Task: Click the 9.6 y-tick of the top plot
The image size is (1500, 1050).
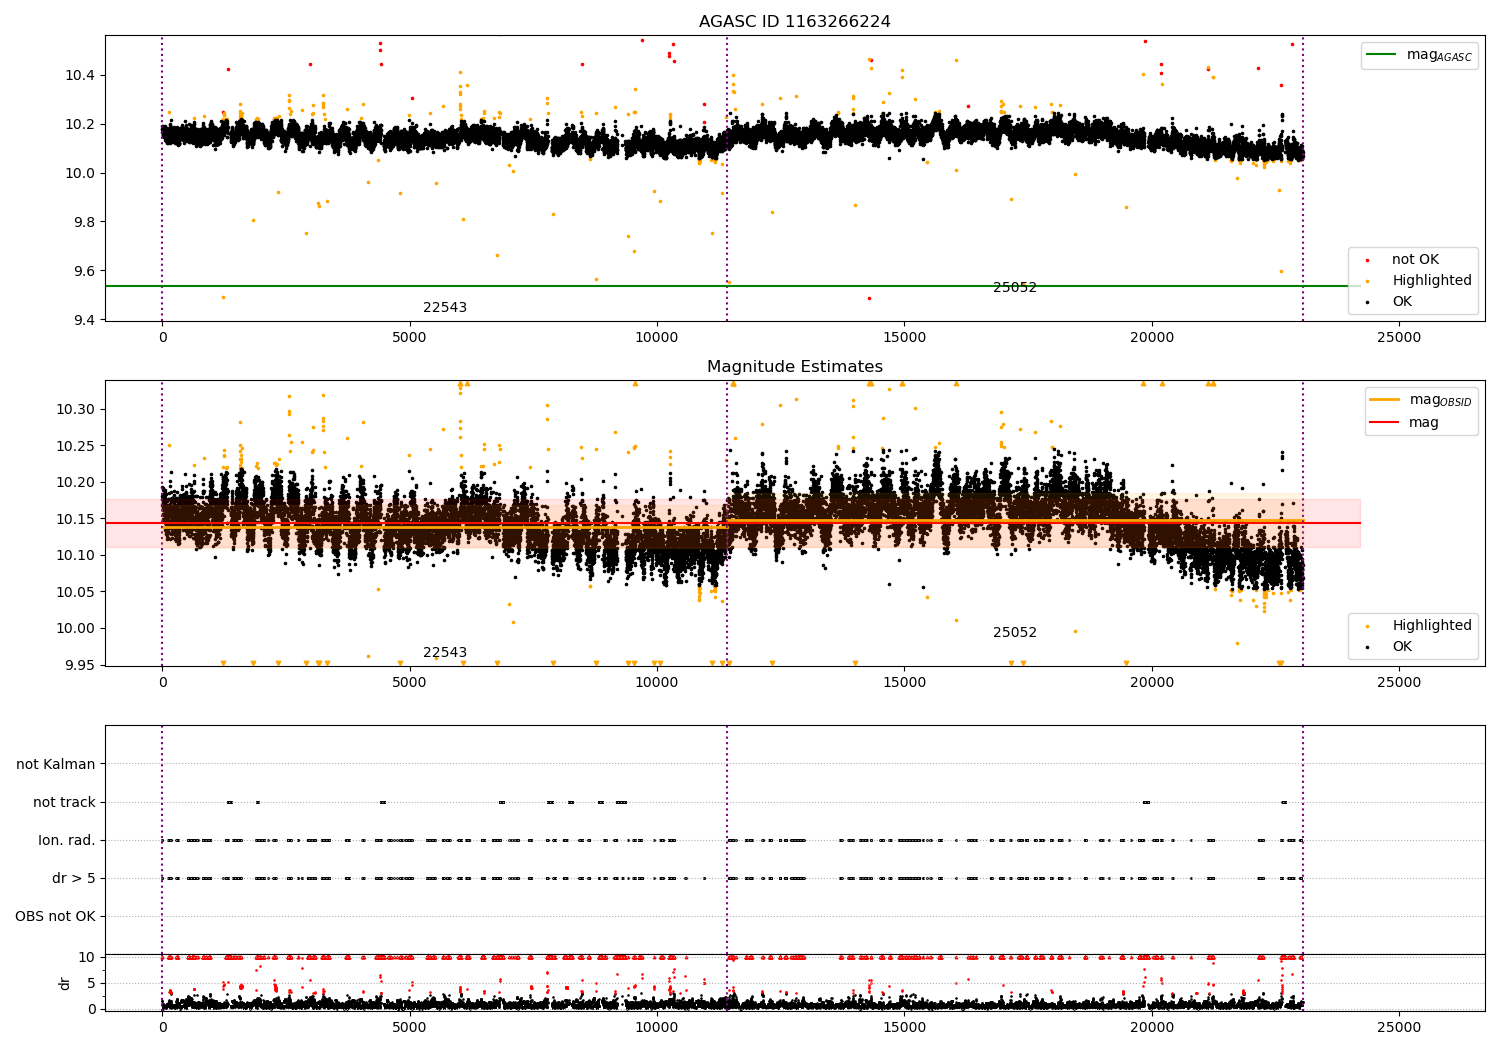Action: tap(84, 272)
